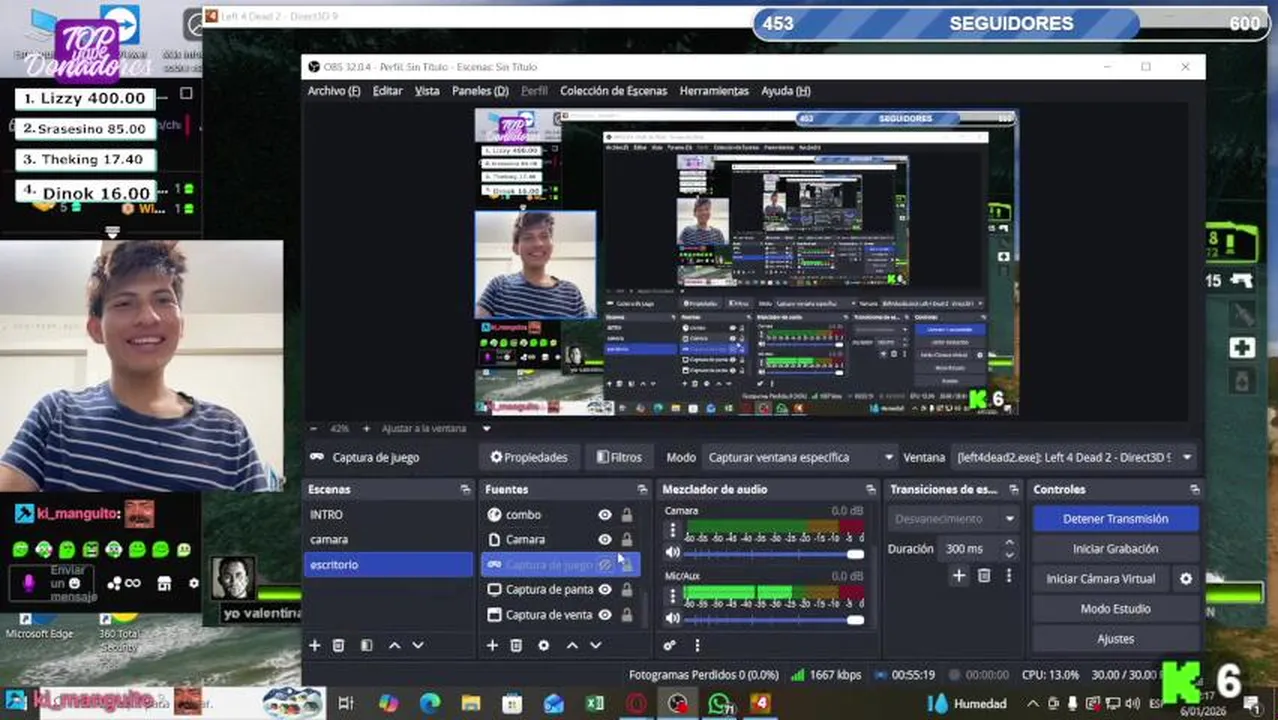Screen dimensions: 1278x720
Task: Zoom in the preview with plus icon
Action: tap(366, 429)
